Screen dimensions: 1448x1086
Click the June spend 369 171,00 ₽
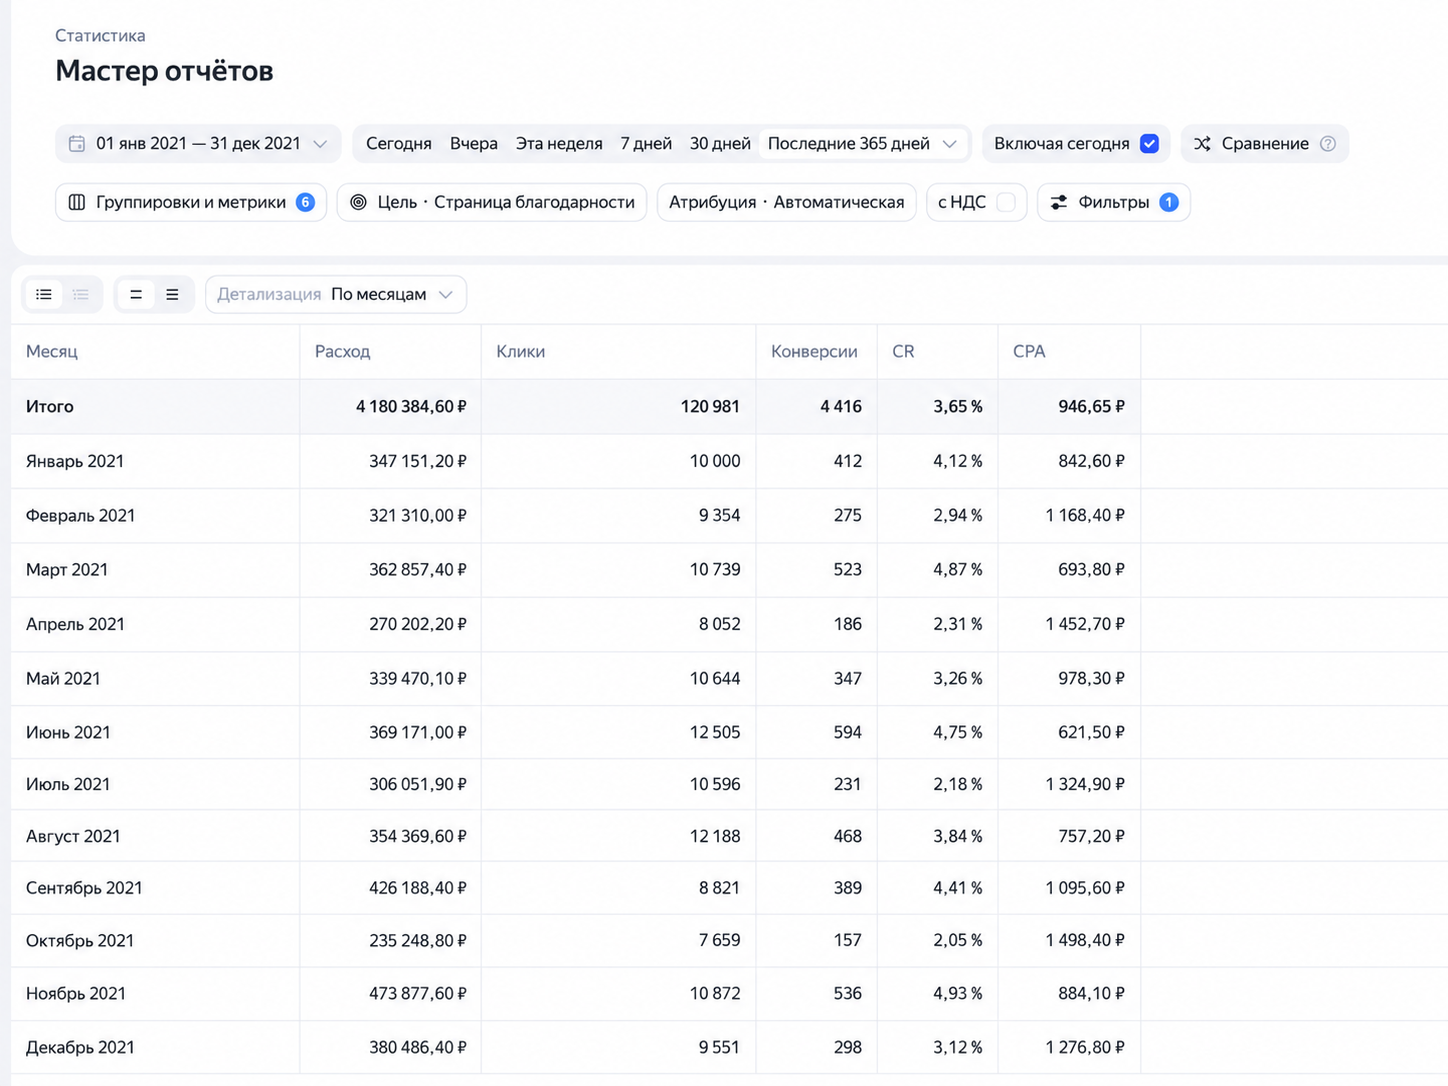tap(417, 732)
